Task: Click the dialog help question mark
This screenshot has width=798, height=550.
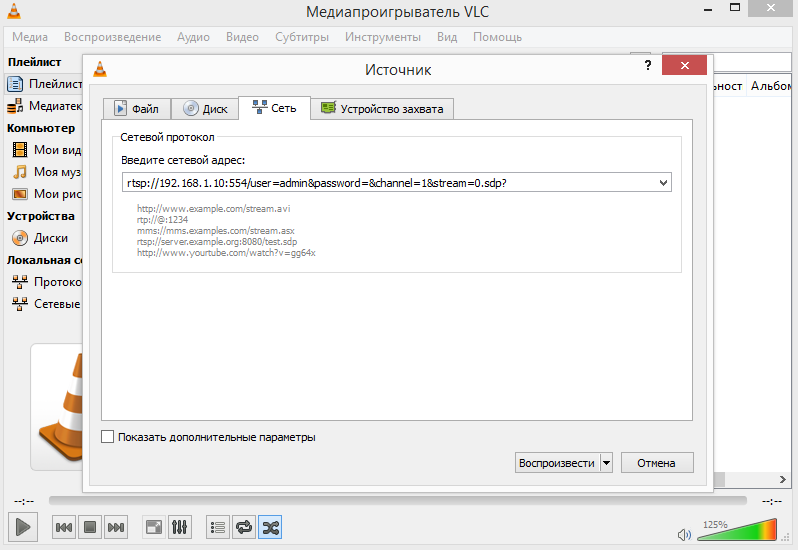Action: click(x=647, y=65)
